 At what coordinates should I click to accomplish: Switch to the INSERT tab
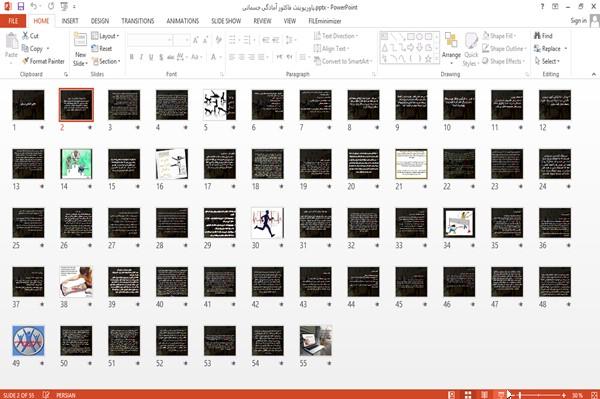[70, 21]
